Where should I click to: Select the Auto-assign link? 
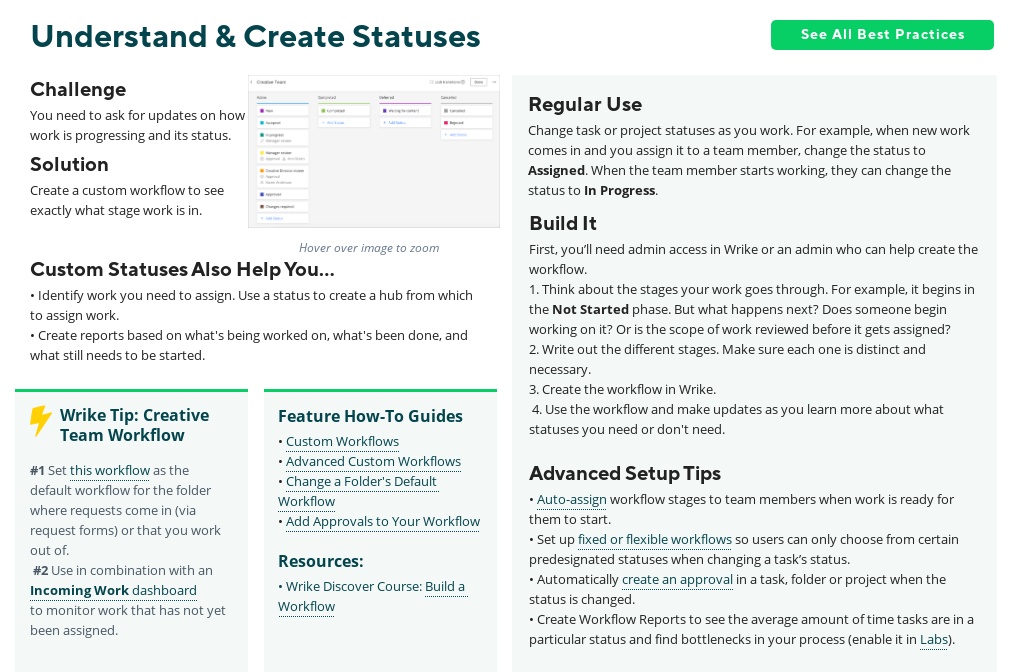tap(571, 499)
